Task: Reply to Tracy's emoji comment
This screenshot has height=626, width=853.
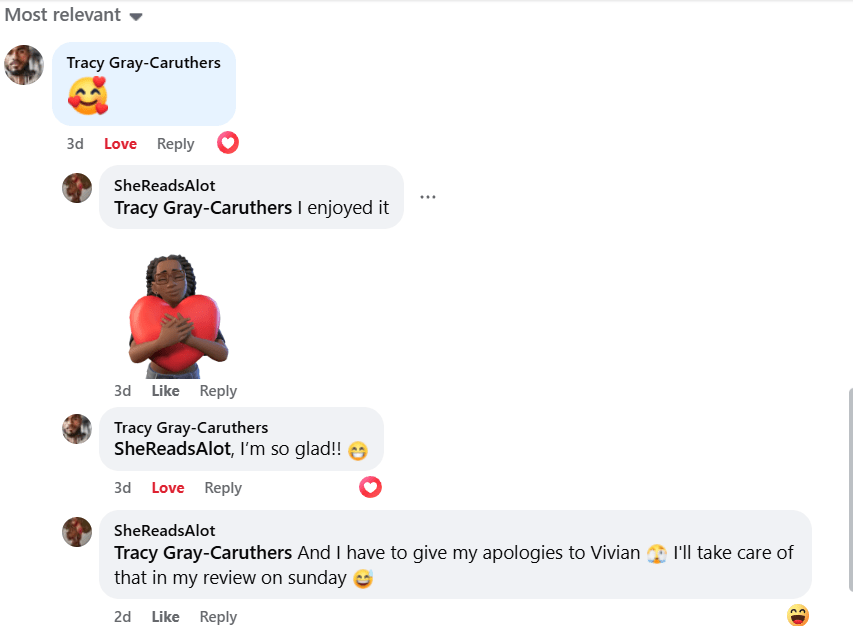Action: coord(175,144)
